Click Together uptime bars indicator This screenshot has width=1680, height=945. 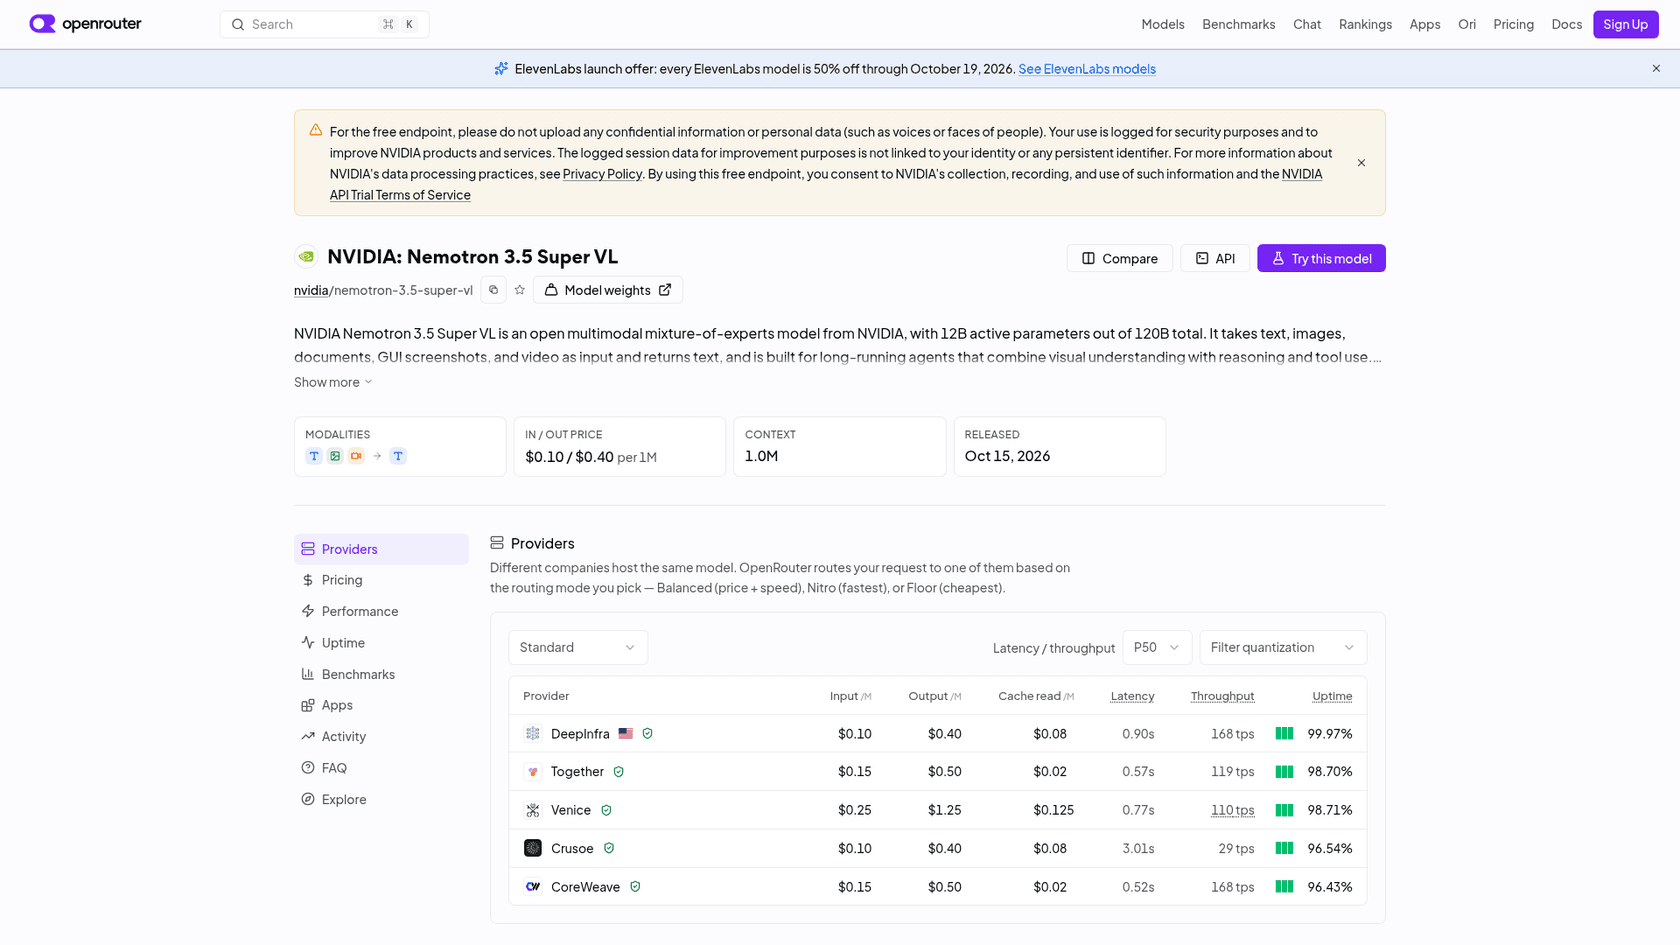tap(1285, 772)
